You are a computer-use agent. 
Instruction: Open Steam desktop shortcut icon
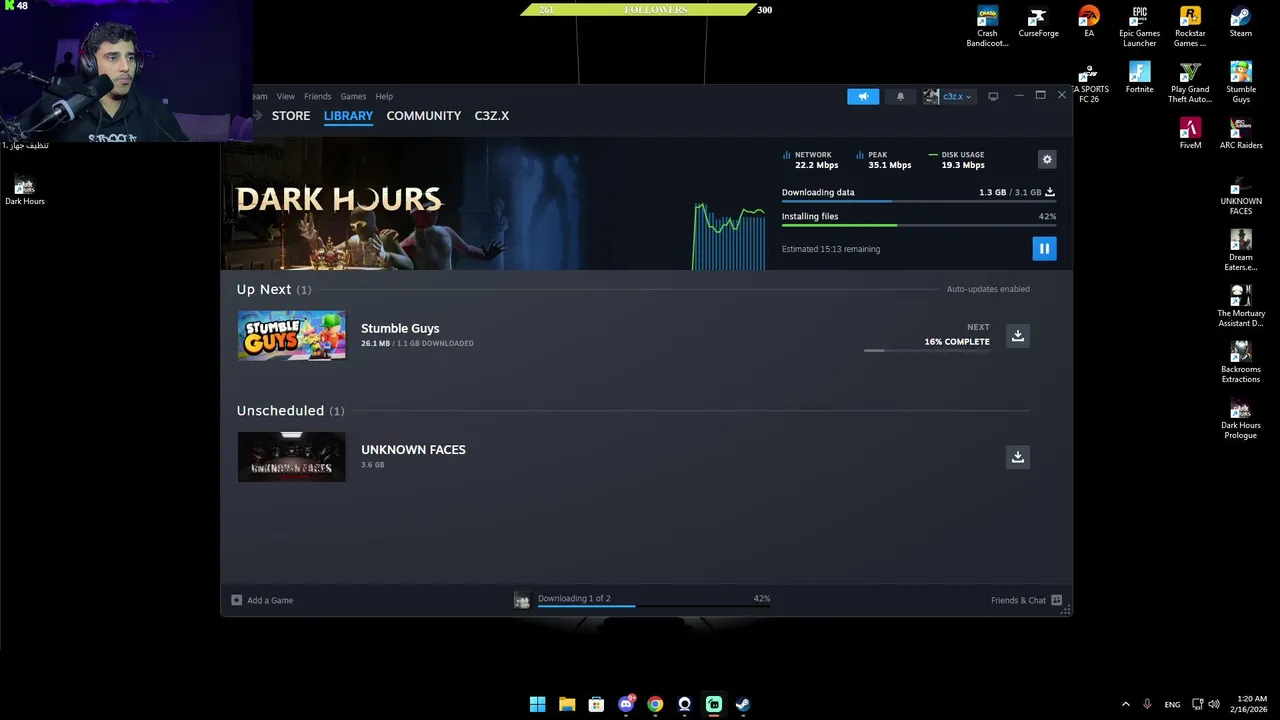click(1241, 23)
